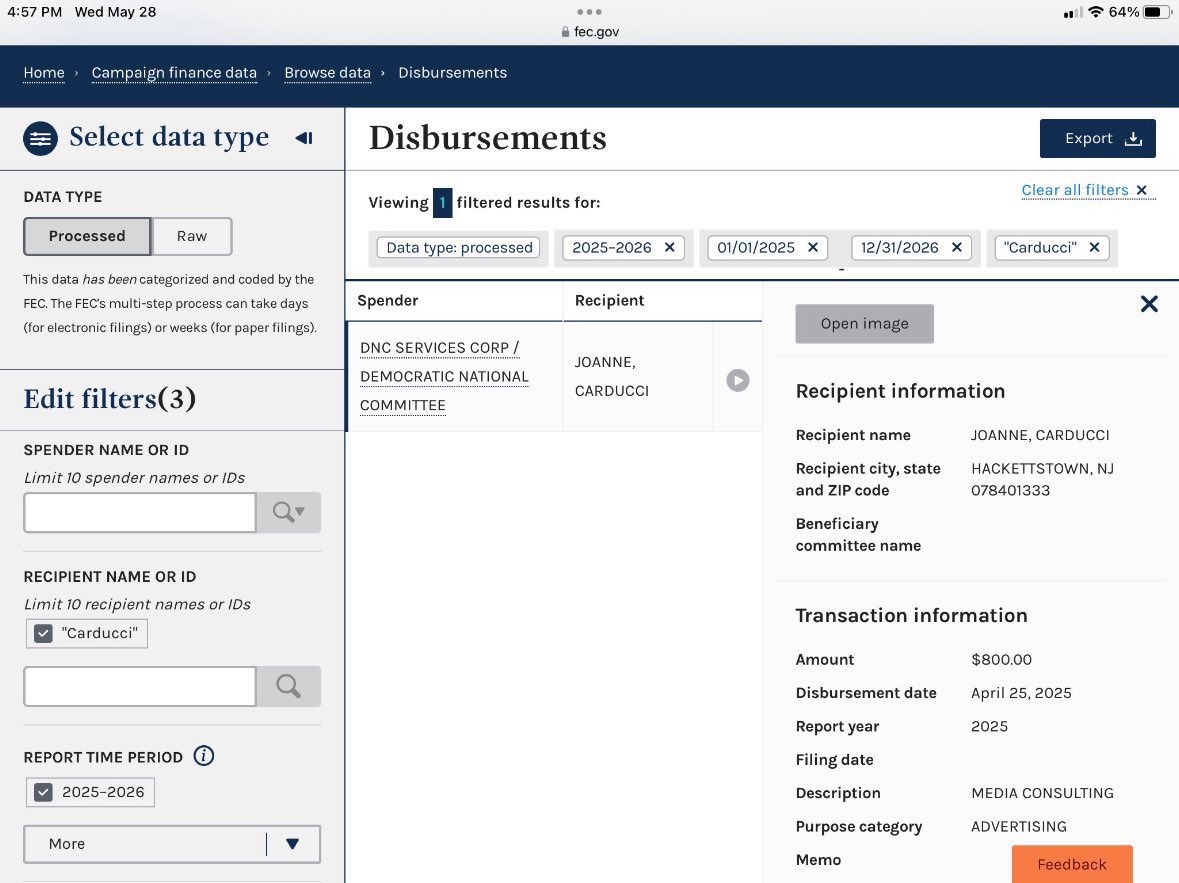Screen dimensions: 1179x883
Task: Remove the "Carducci" filter tag
Action: 1094,247
